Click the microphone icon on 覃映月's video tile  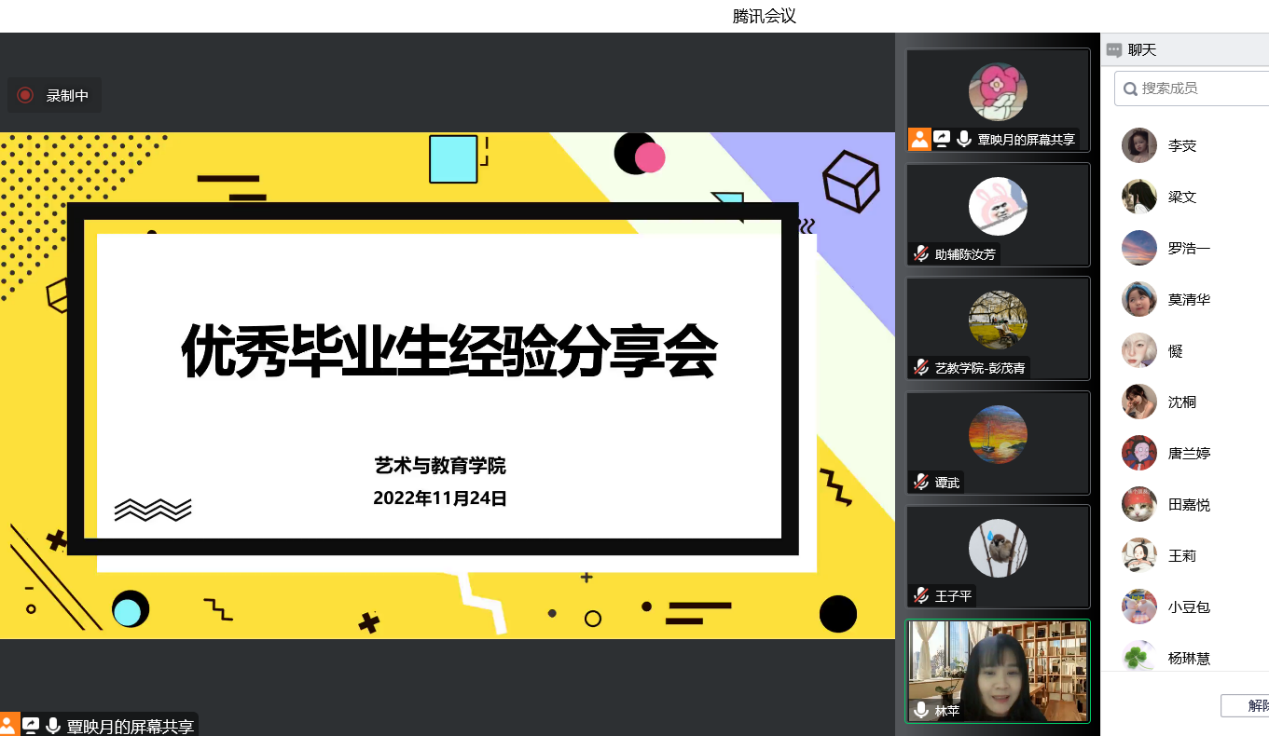(x=964, y=140)
